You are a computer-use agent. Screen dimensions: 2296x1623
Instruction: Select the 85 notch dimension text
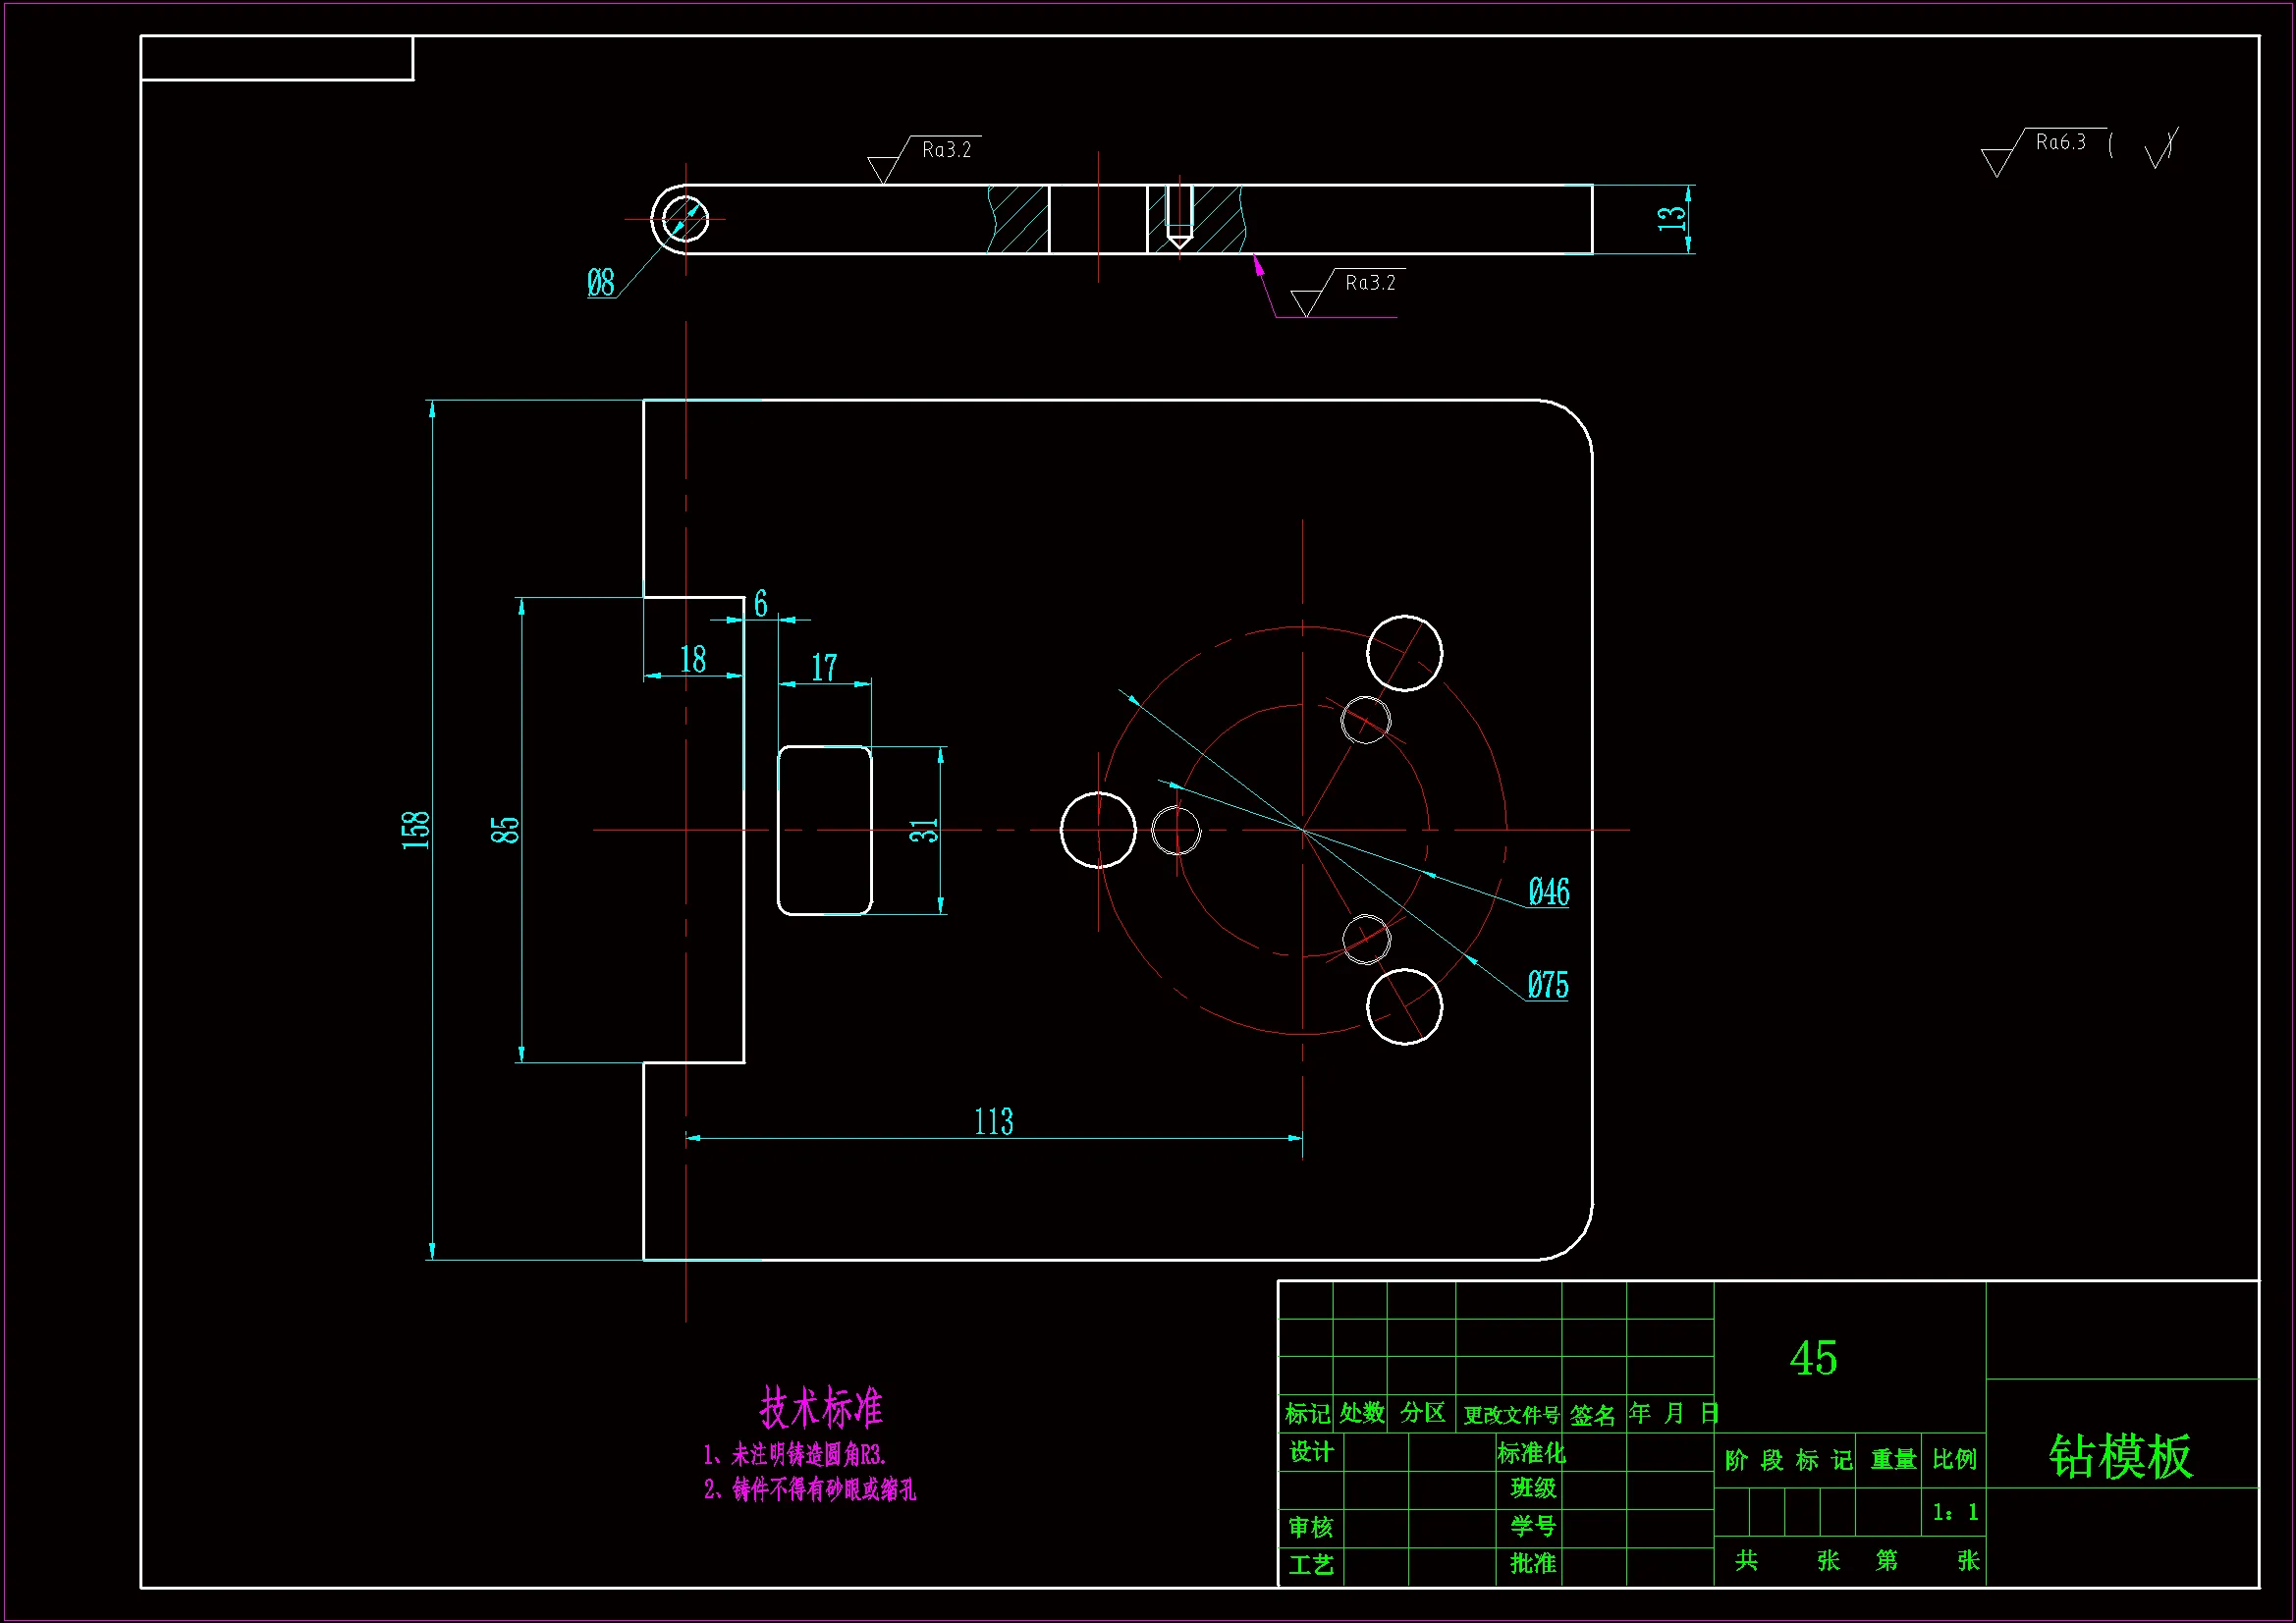505,830
